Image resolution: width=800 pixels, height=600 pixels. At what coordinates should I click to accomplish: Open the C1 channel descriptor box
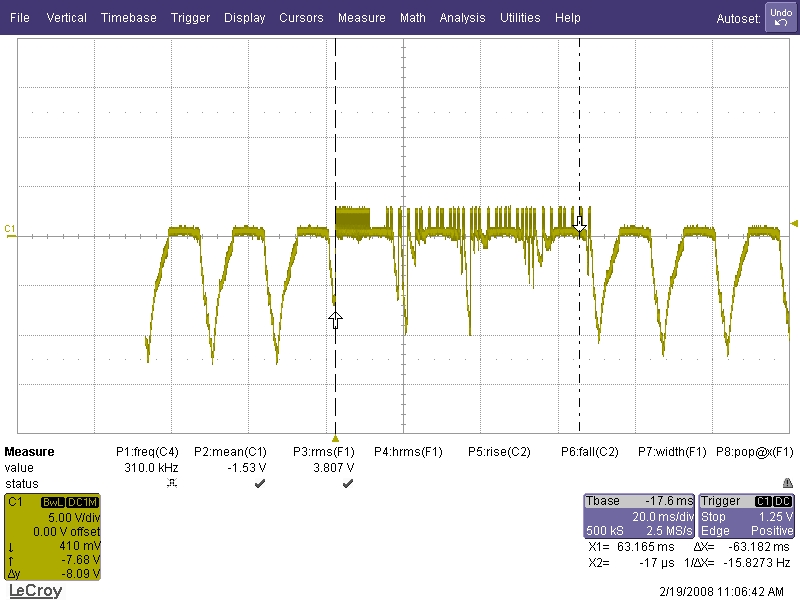tap(52, 537)
